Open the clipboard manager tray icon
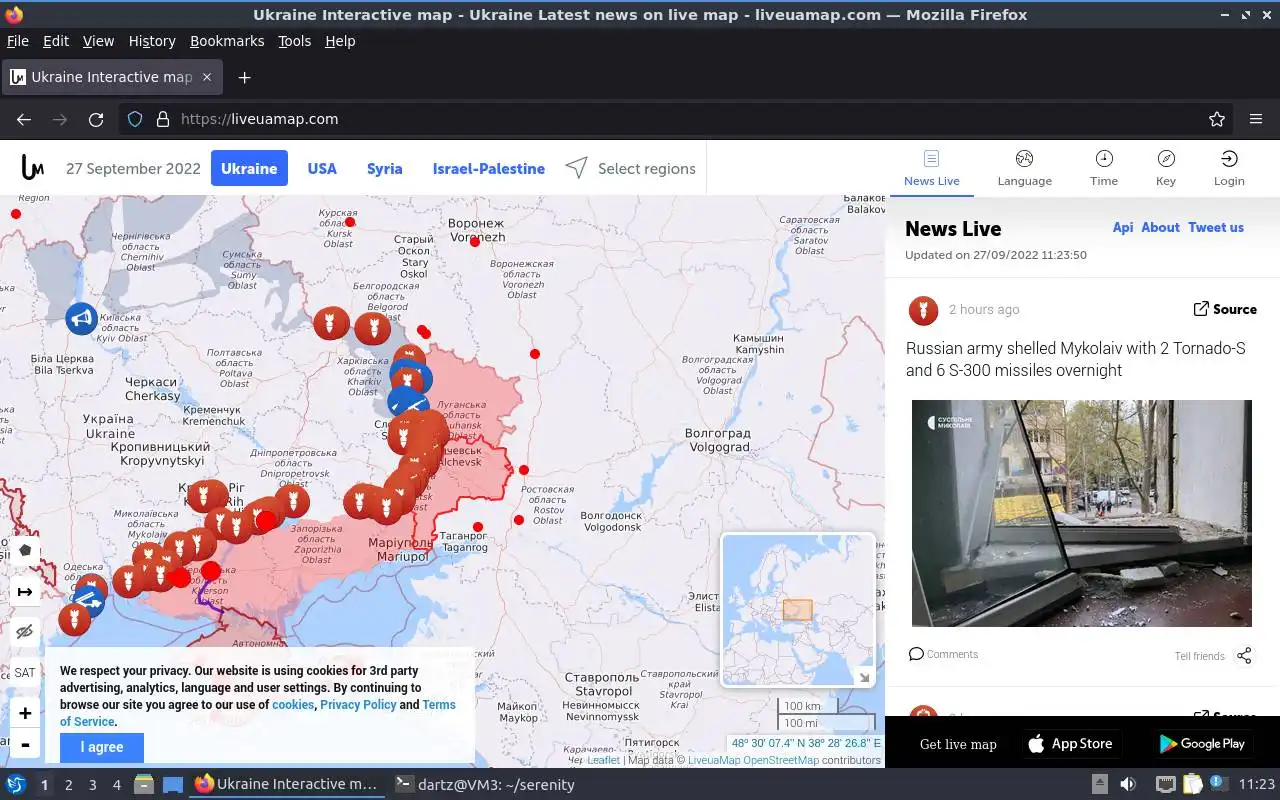This screenshot has height=800, width=1280. pos(1192,785)
